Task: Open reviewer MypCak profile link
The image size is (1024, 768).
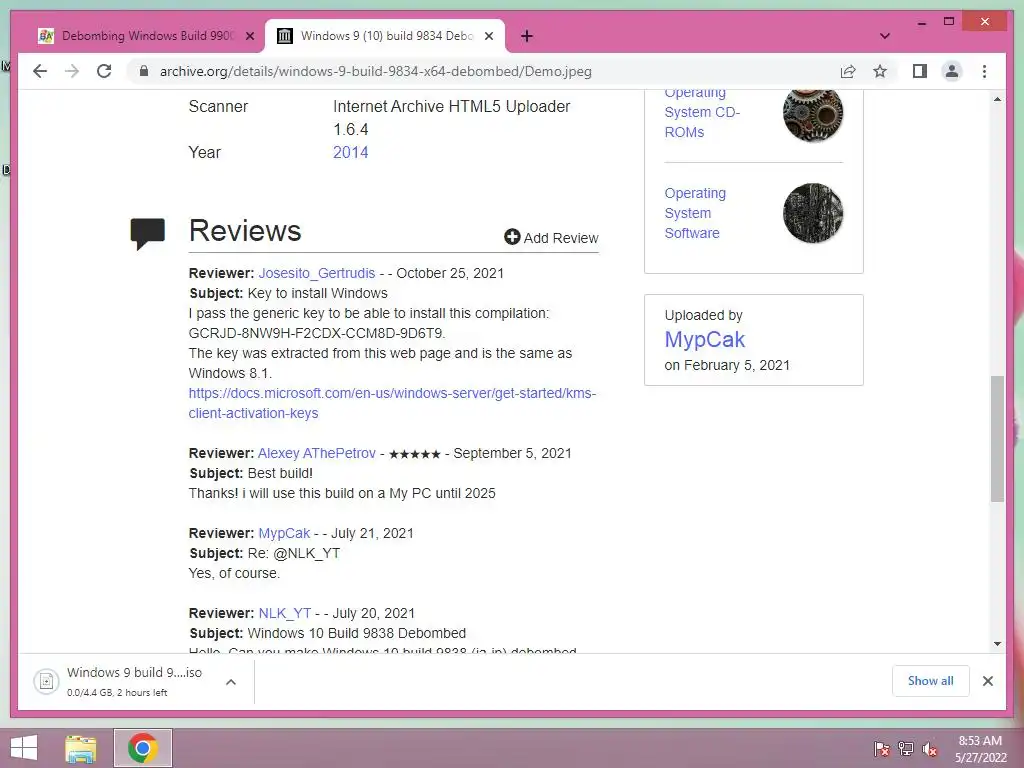Action: [x=284, y=534]
